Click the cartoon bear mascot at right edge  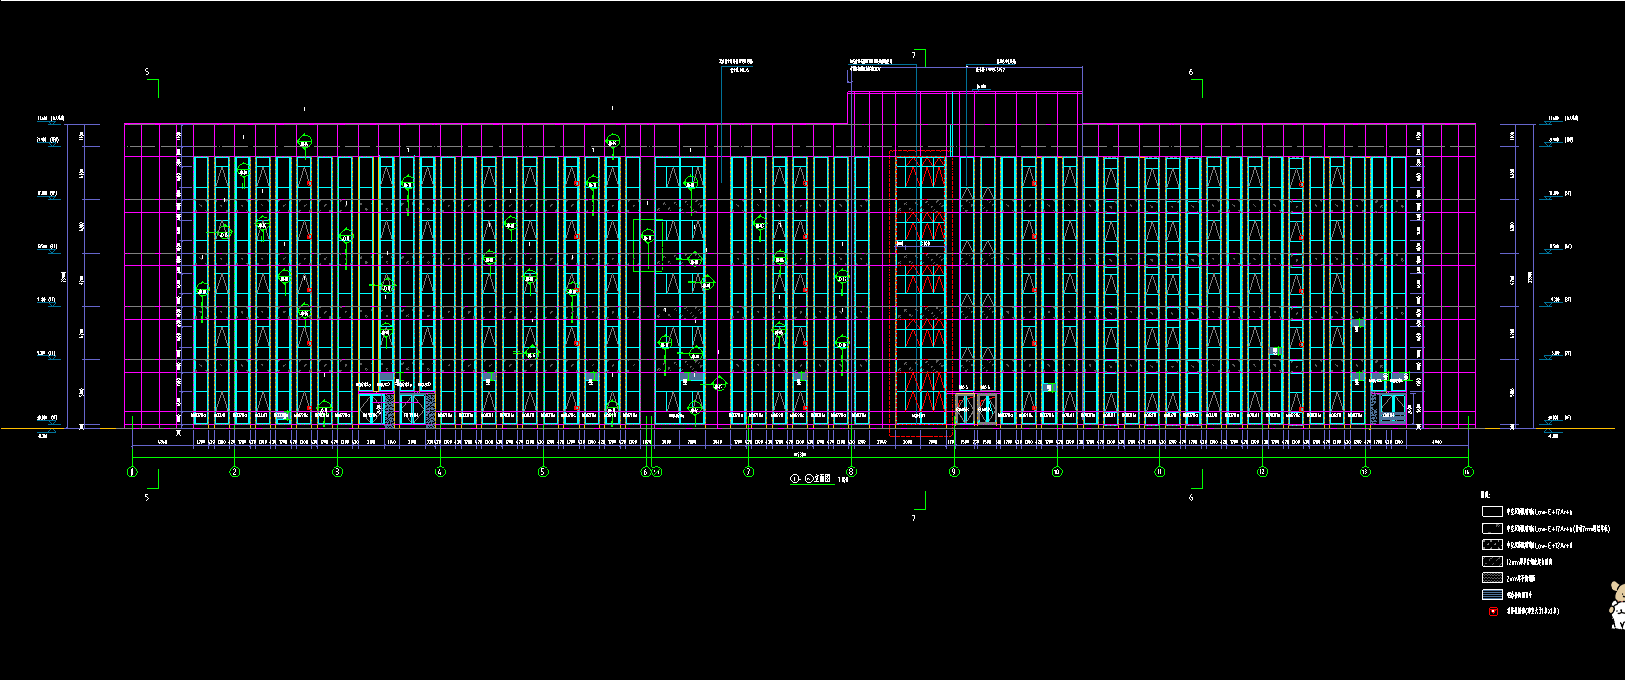click(x=1615, y=605)
